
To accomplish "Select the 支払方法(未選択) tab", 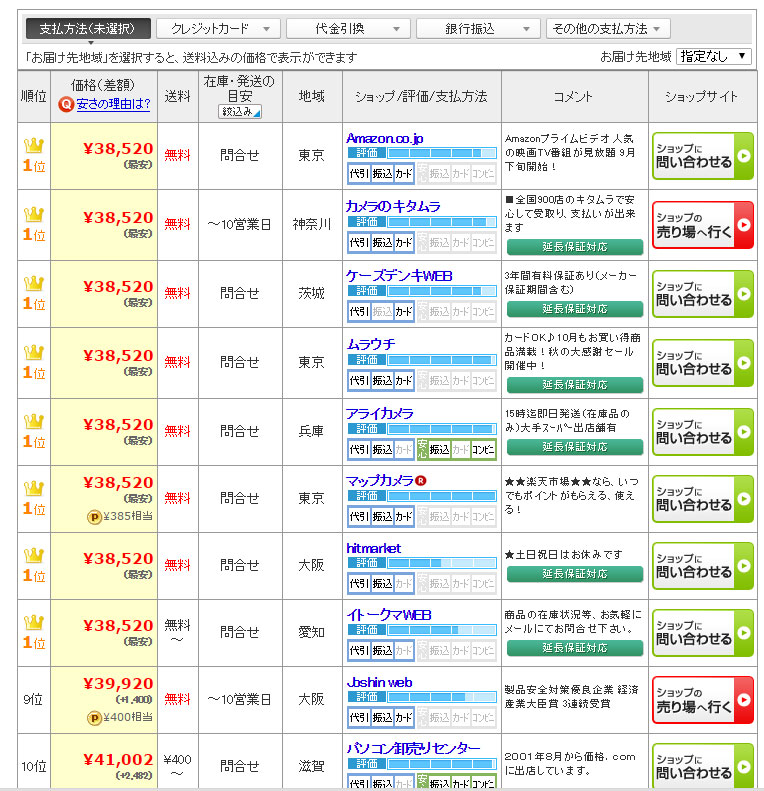I will [88, 29].
